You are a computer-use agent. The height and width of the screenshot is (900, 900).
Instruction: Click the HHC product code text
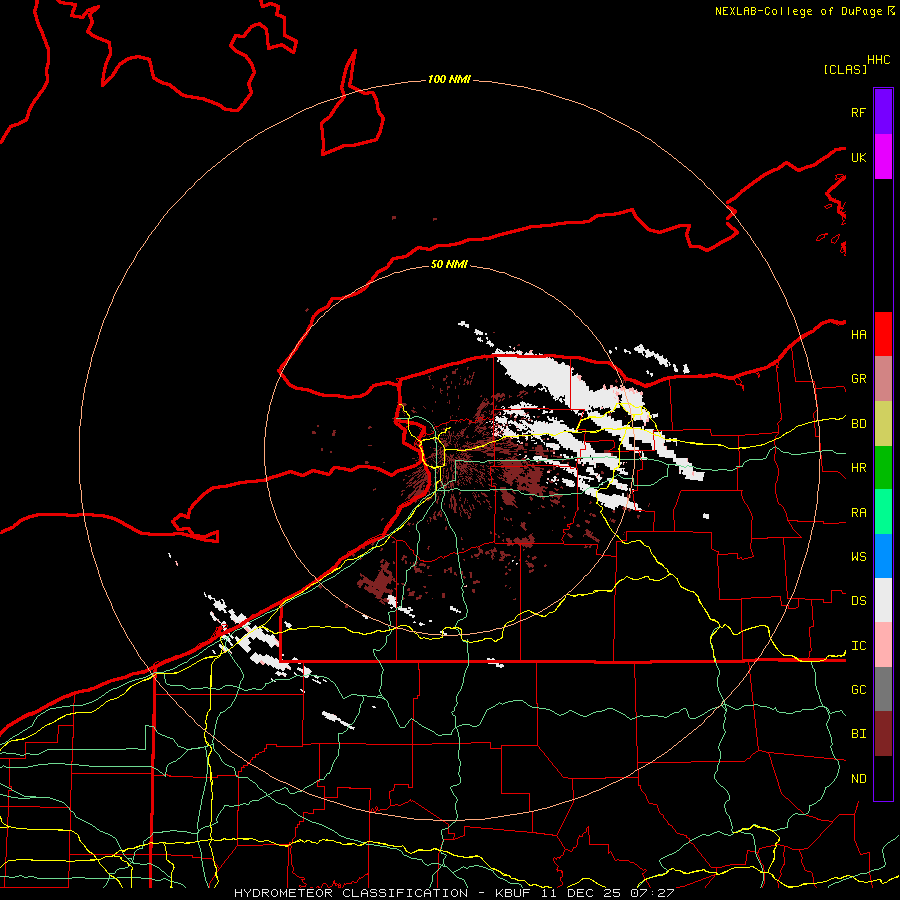click(x=879, y=60)
